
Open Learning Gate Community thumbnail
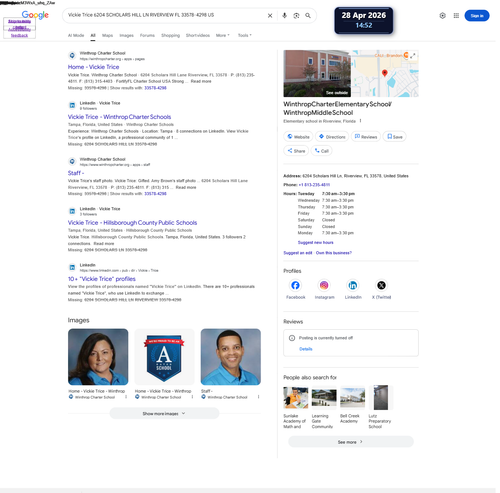coord(324,397)
